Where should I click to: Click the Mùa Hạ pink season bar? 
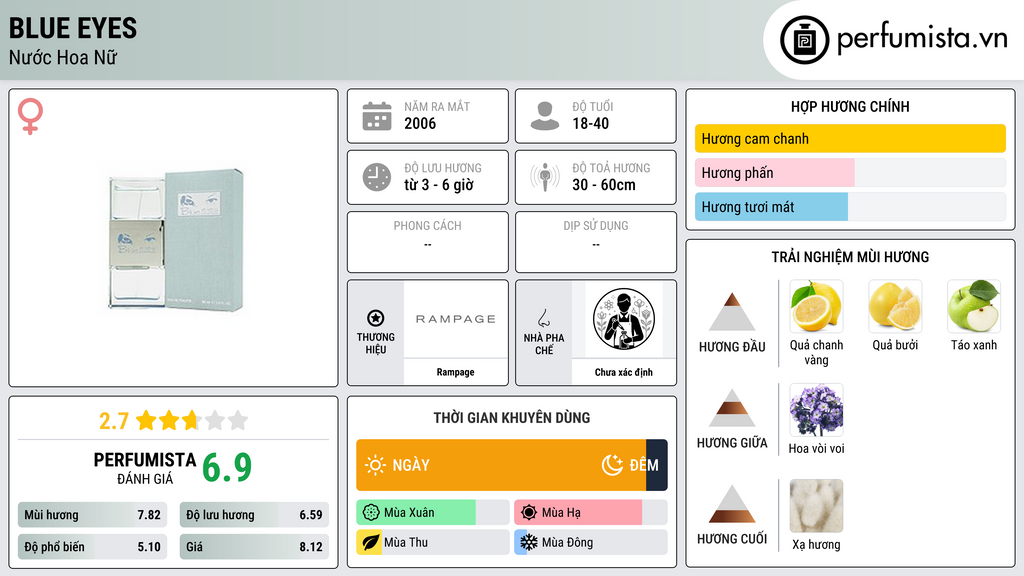pos(578,513)
